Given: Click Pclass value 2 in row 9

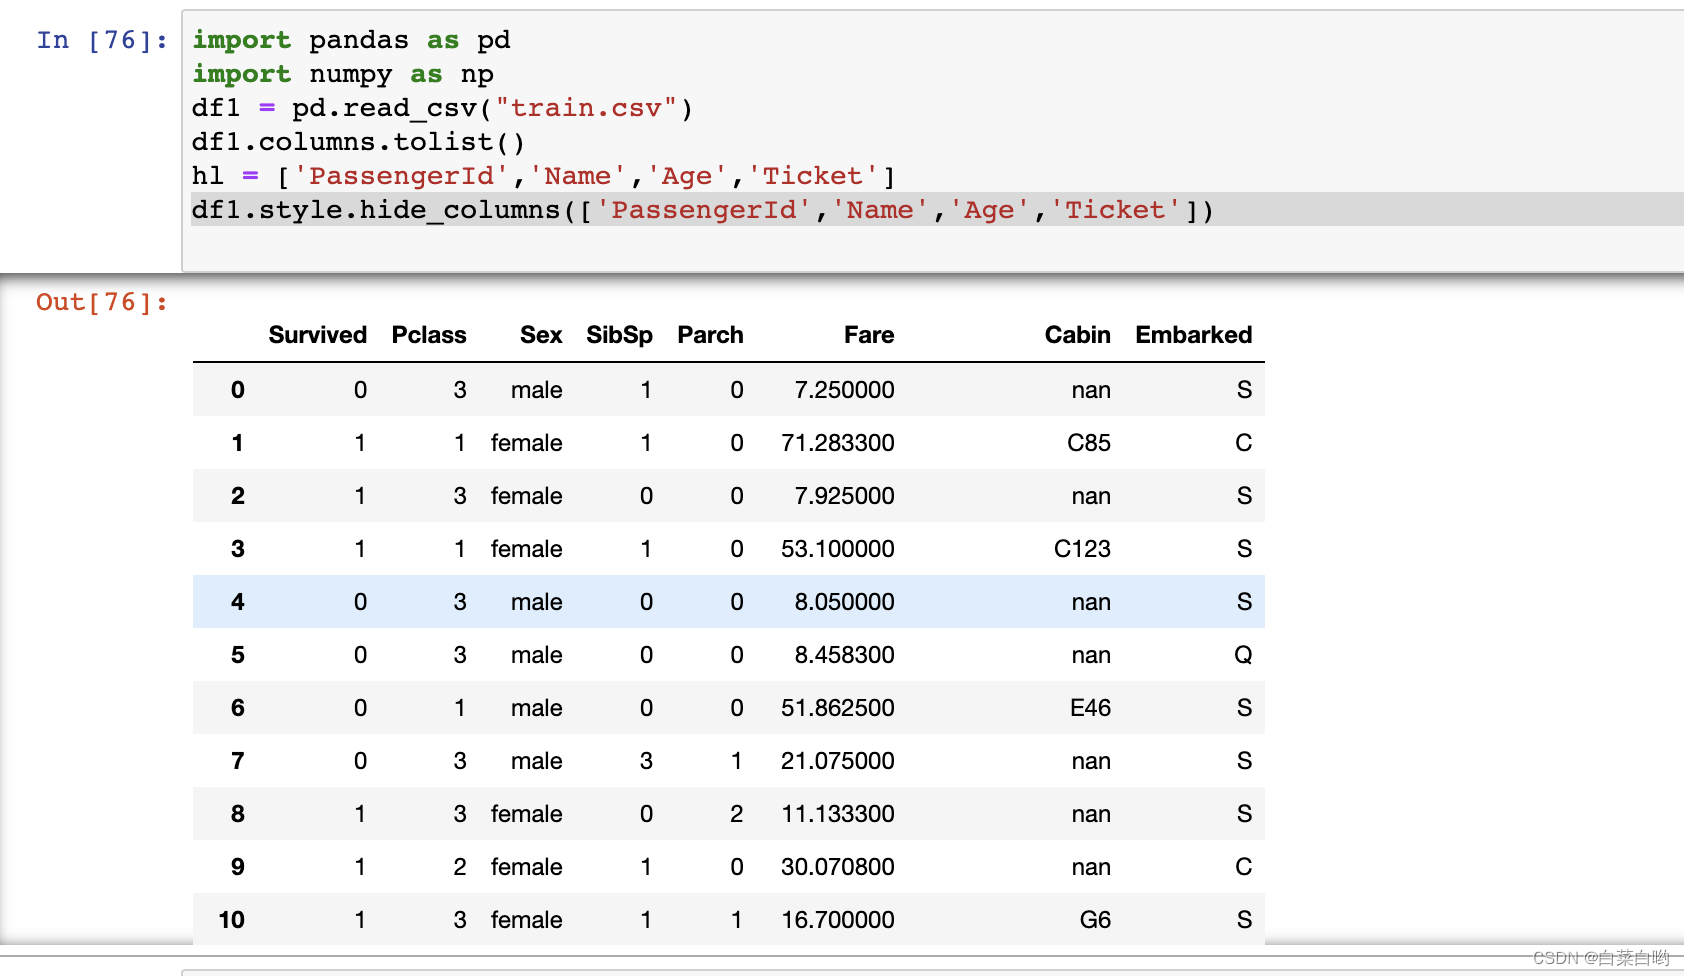Looking at the screenshot, I should pyautogui.click(x=459, y=867).
